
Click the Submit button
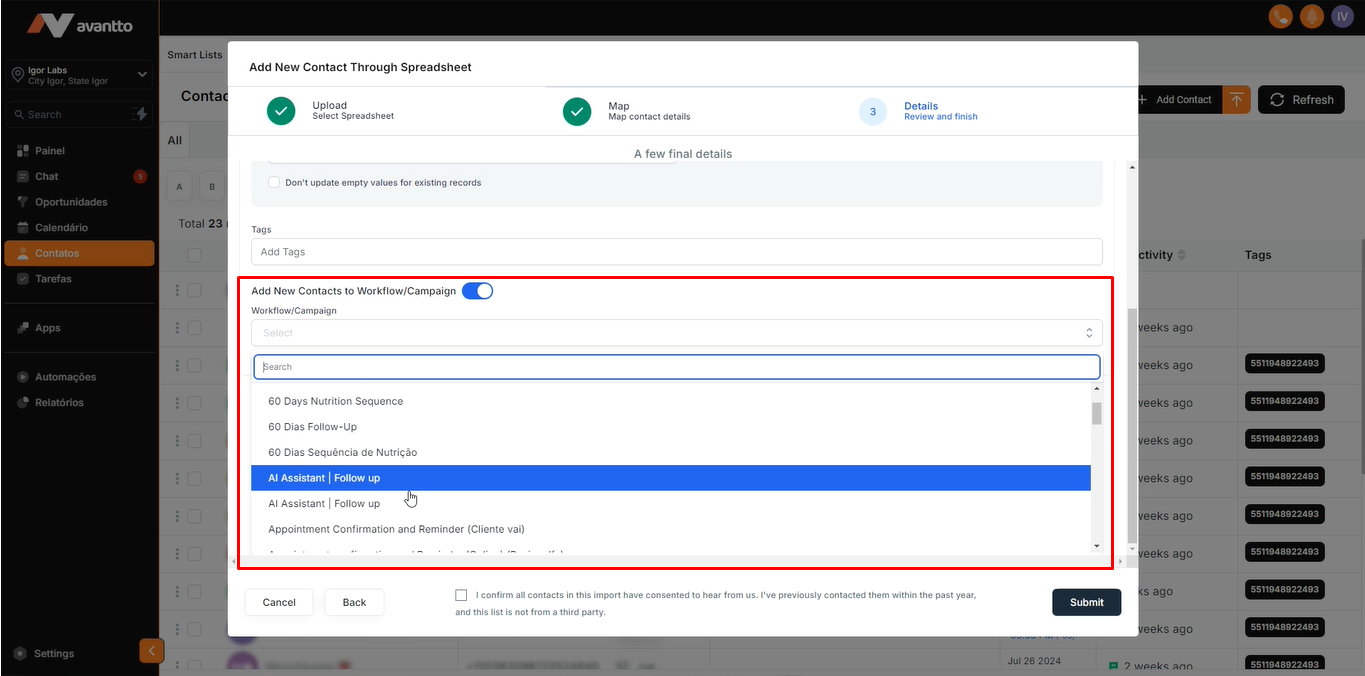[x=1086, y=602]
